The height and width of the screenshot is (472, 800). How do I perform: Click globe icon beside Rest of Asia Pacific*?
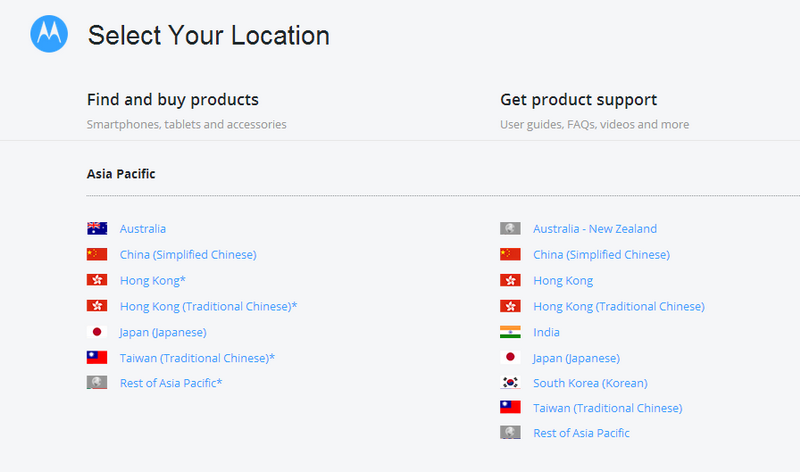tap(97, 382)
